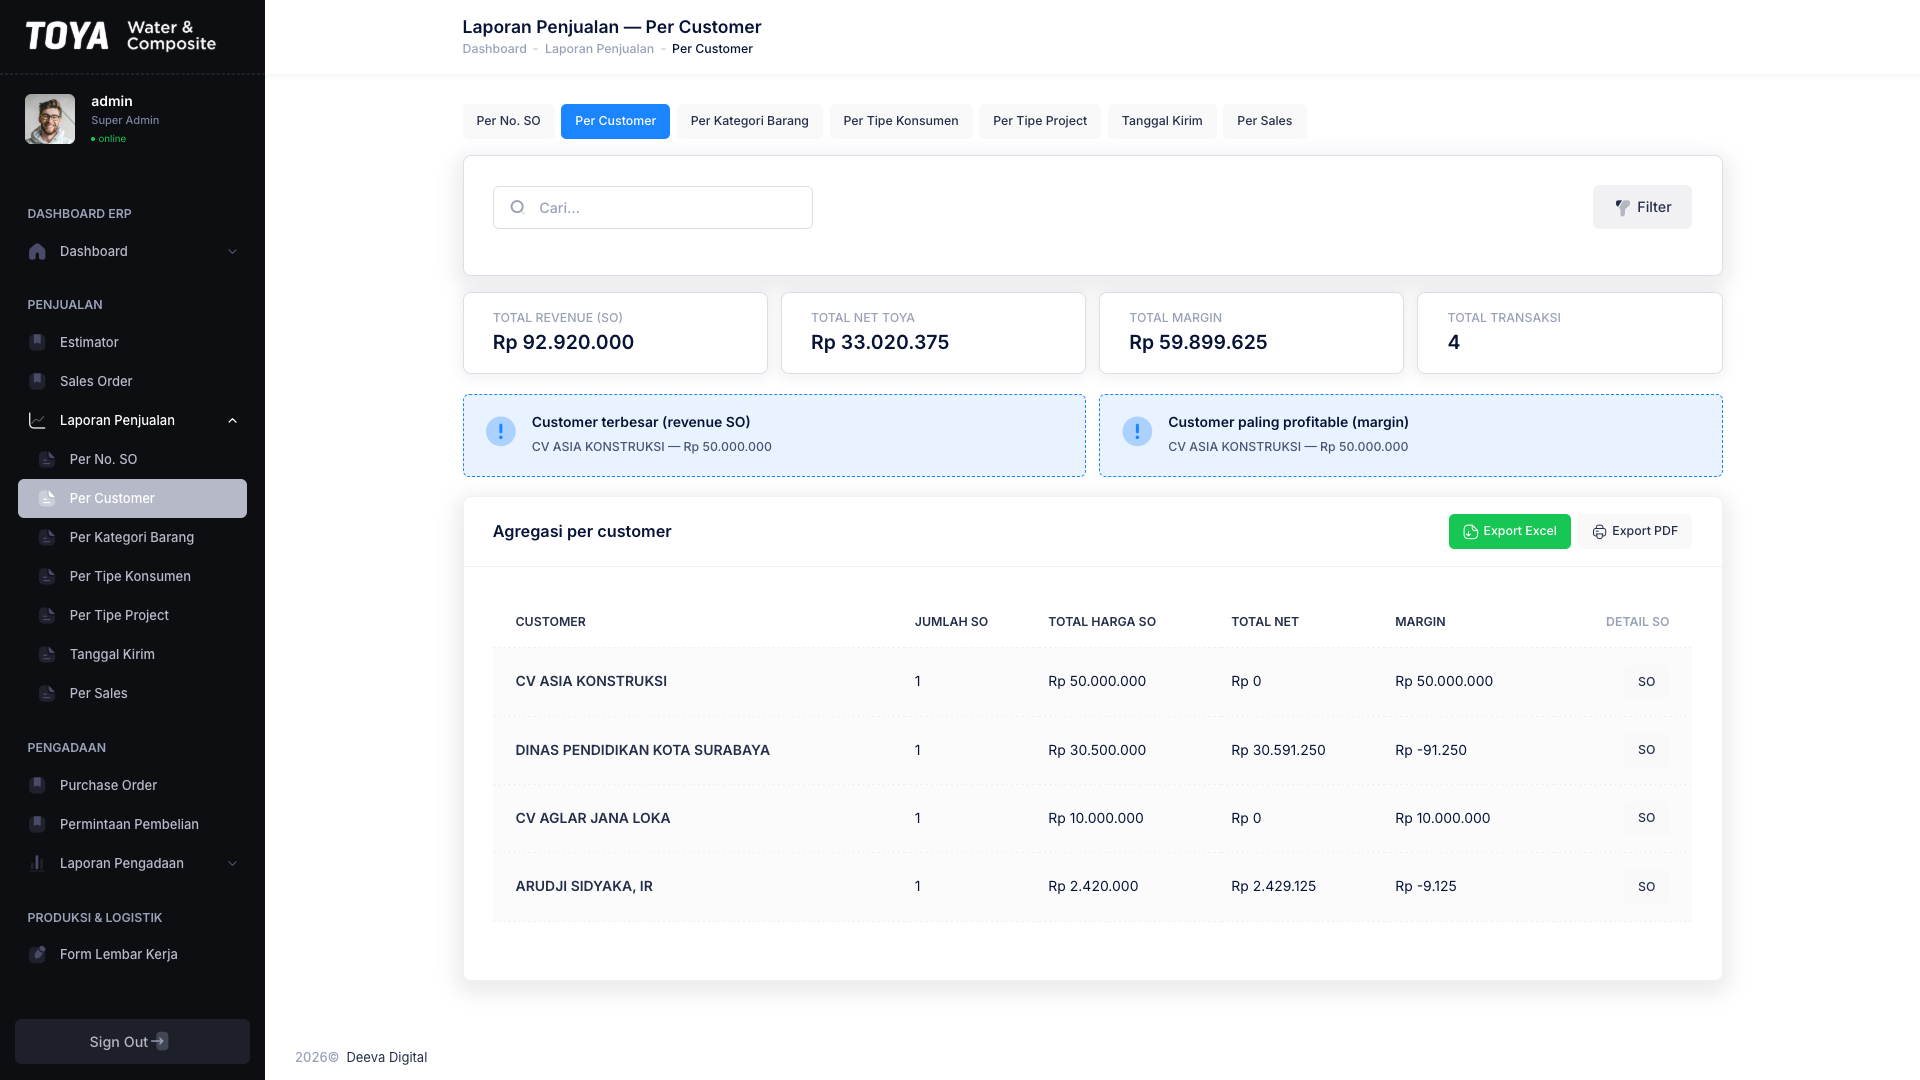
Task: Click the Export Excel button
Action: click(x=1509, y=531)
